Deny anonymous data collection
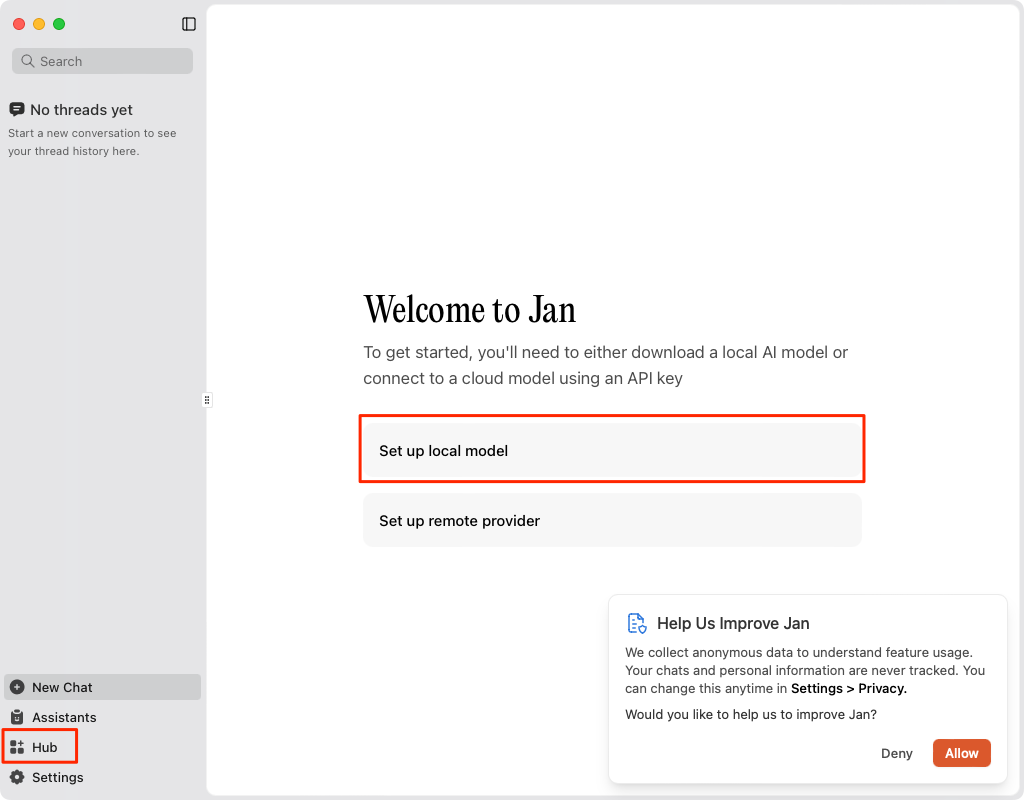 click(x=897, y=753)
